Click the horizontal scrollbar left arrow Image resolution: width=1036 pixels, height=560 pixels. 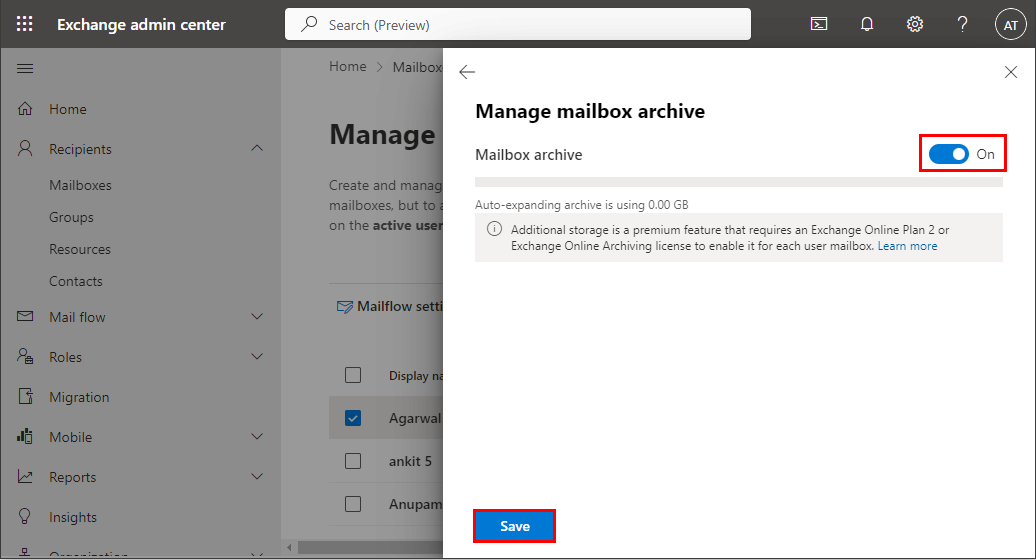(x=289, y=547)
